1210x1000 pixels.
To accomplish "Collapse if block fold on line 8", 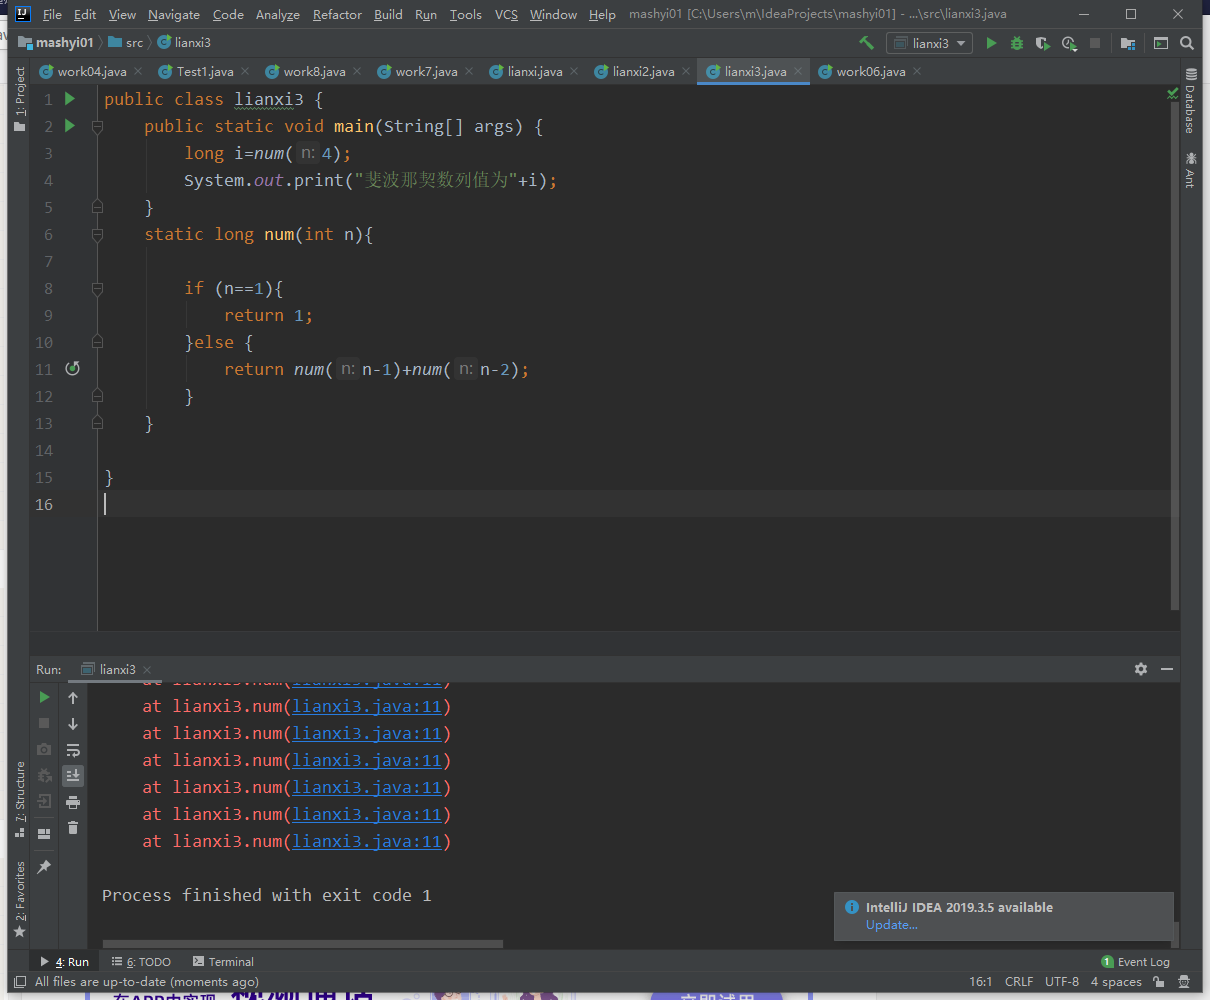I will pos(97,289).
